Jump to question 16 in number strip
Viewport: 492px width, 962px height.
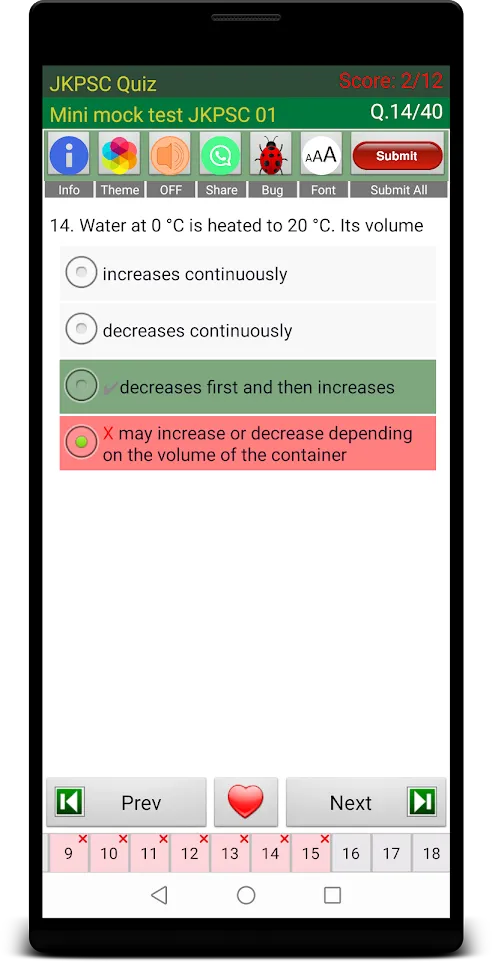click(351, 853)
